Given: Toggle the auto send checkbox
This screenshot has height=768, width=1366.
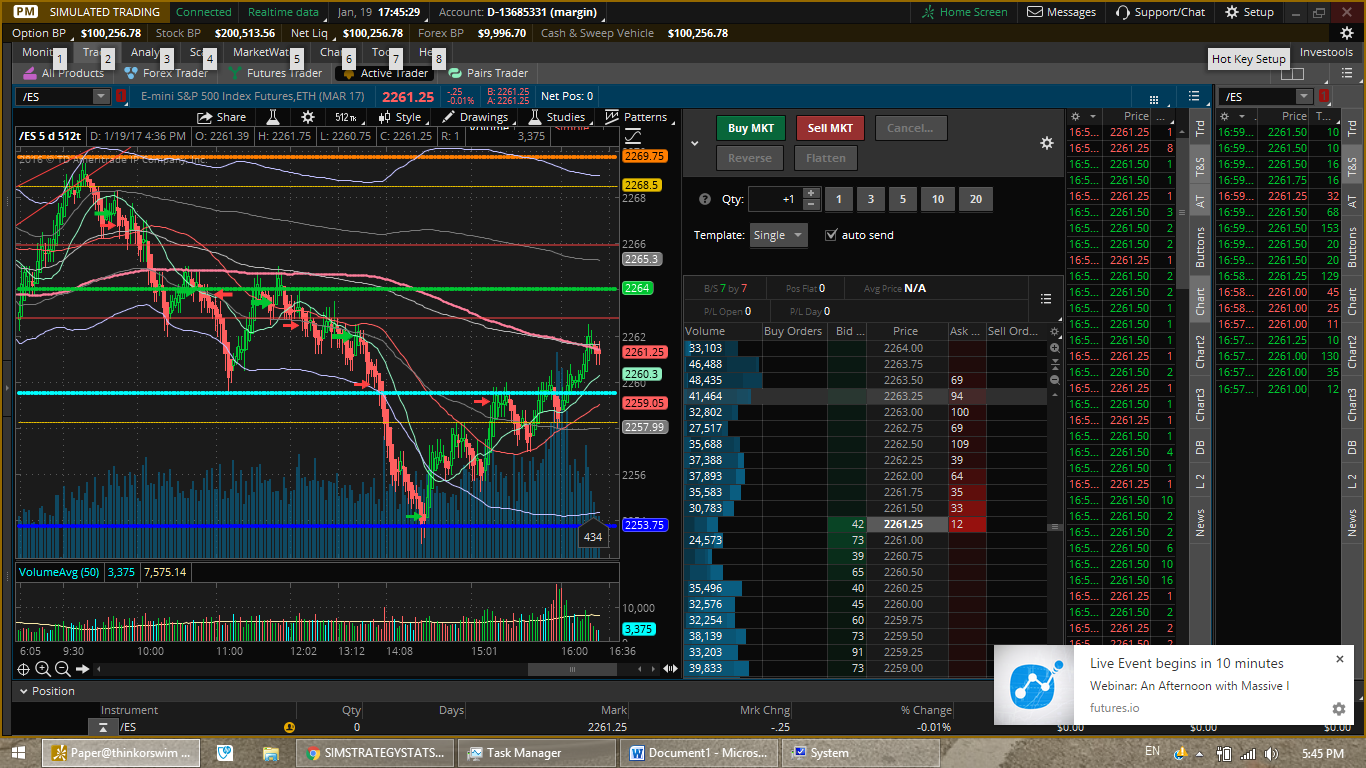Looking at the screenshot, I should [x=831, y=235].
